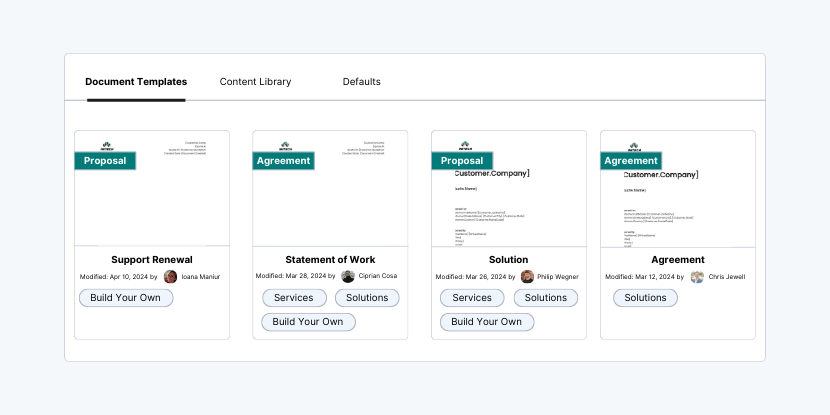Click Agreement badge on Statement of Work template
The image size is (830, 415).
pyautogui.click(x=284, y=161)
